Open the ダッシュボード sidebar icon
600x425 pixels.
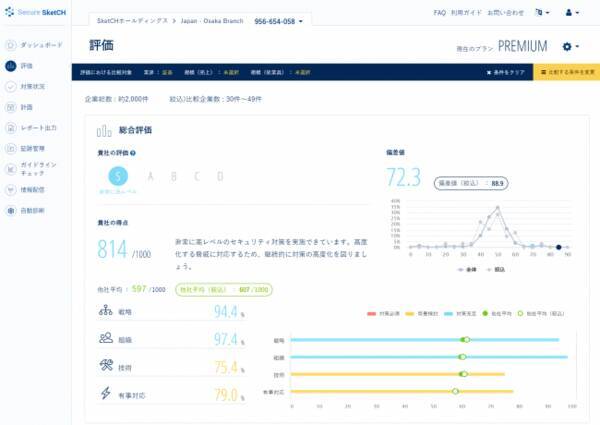10,45
